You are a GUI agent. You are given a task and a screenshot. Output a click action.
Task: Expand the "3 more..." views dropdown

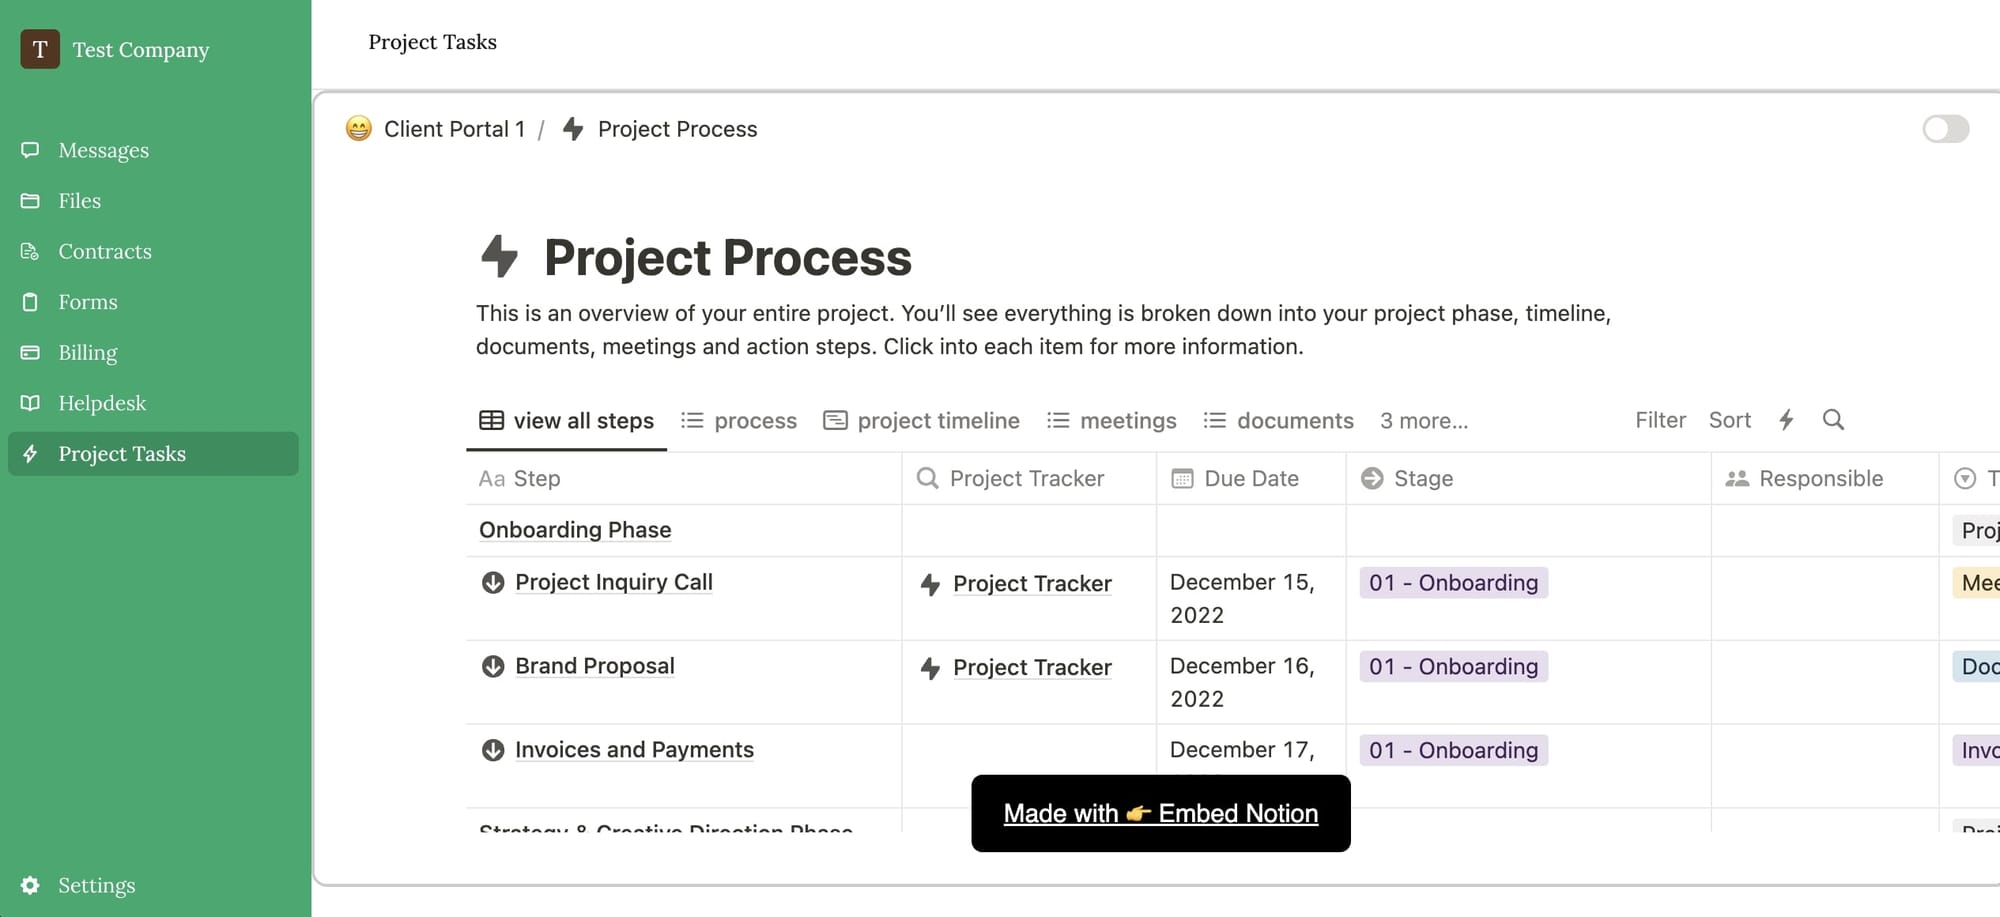click(x=1423, y=421)
